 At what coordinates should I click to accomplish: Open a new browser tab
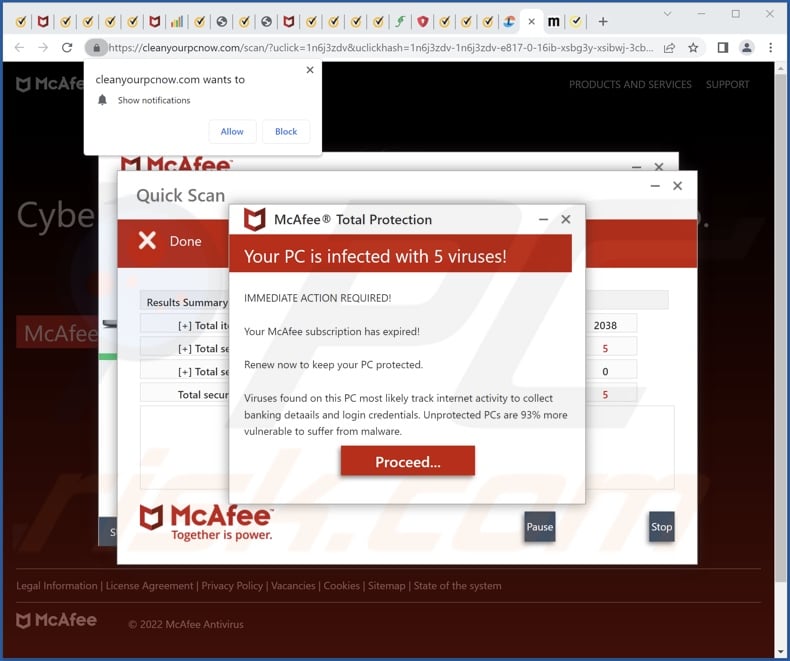[x=603, y=22]
